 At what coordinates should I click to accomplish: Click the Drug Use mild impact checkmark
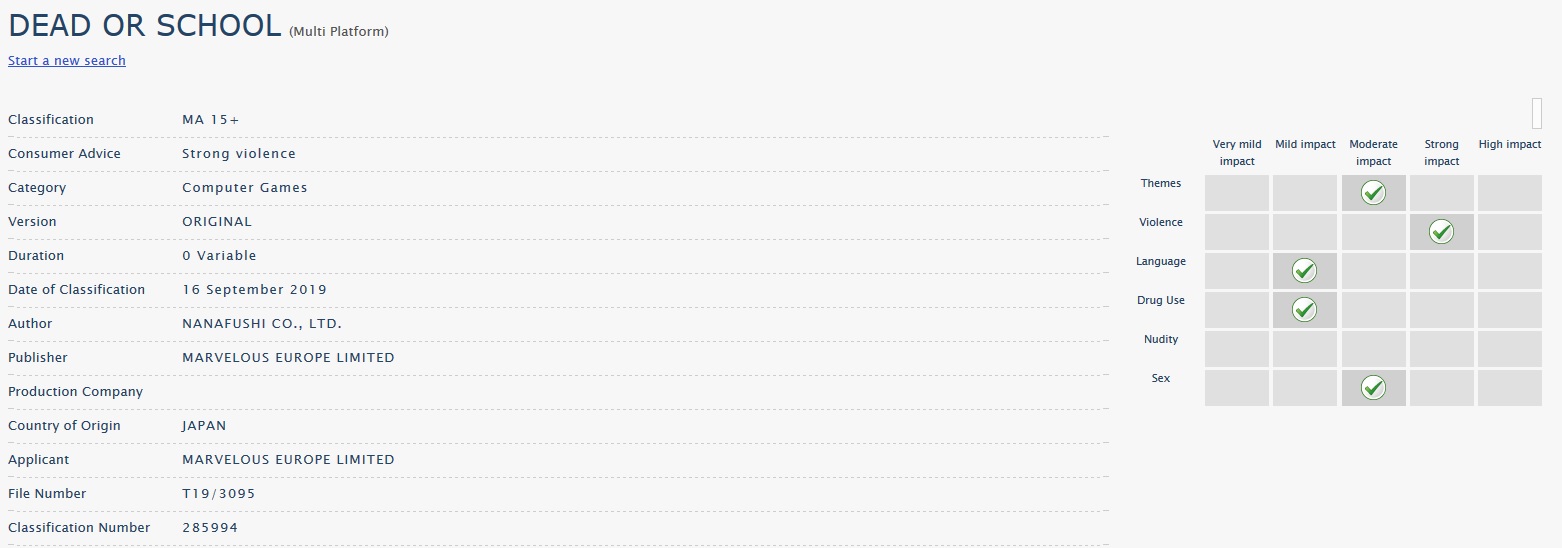pyautogui.click(x=1304, y=310)
